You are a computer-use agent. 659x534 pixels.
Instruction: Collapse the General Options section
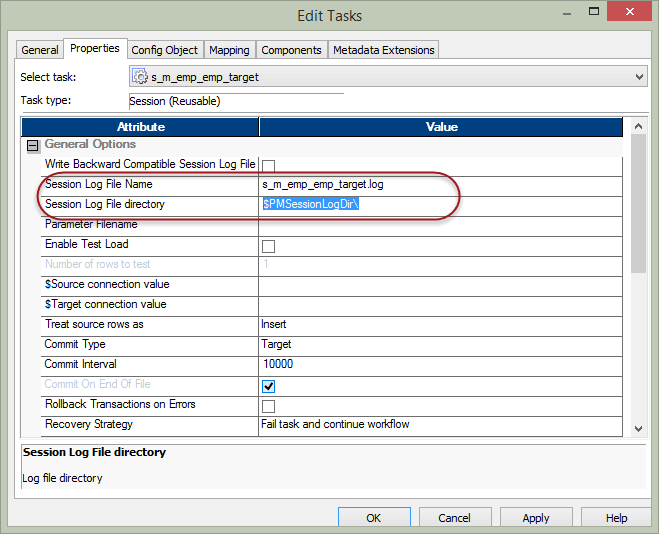tap(32, 145)
